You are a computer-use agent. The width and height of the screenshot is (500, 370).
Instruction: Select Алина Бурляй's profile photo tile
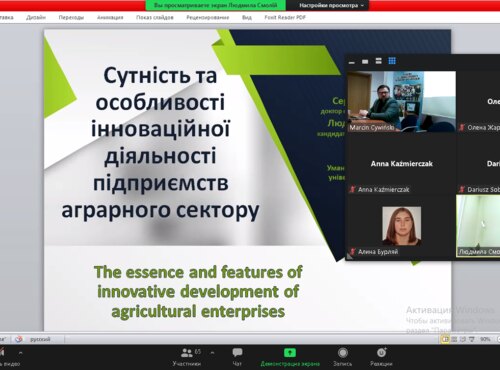(x=401, y=226)
